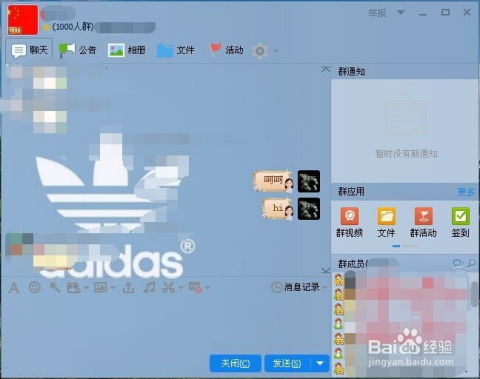The width and height of the screenshot is (480, 379).
Task: Open the emoji smiley picker
Action: 35,287
